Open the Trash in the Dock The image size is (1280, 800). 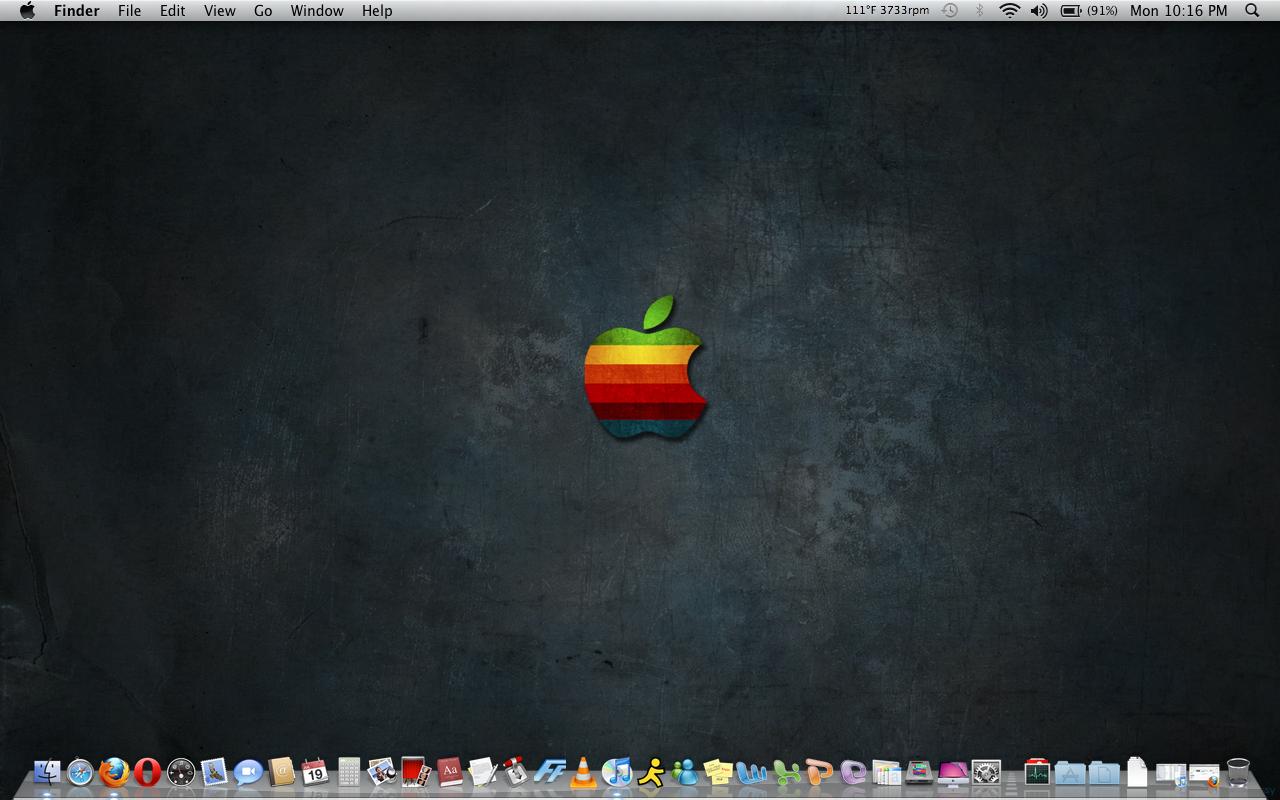pyautogui.click(x=1238, y=772)
